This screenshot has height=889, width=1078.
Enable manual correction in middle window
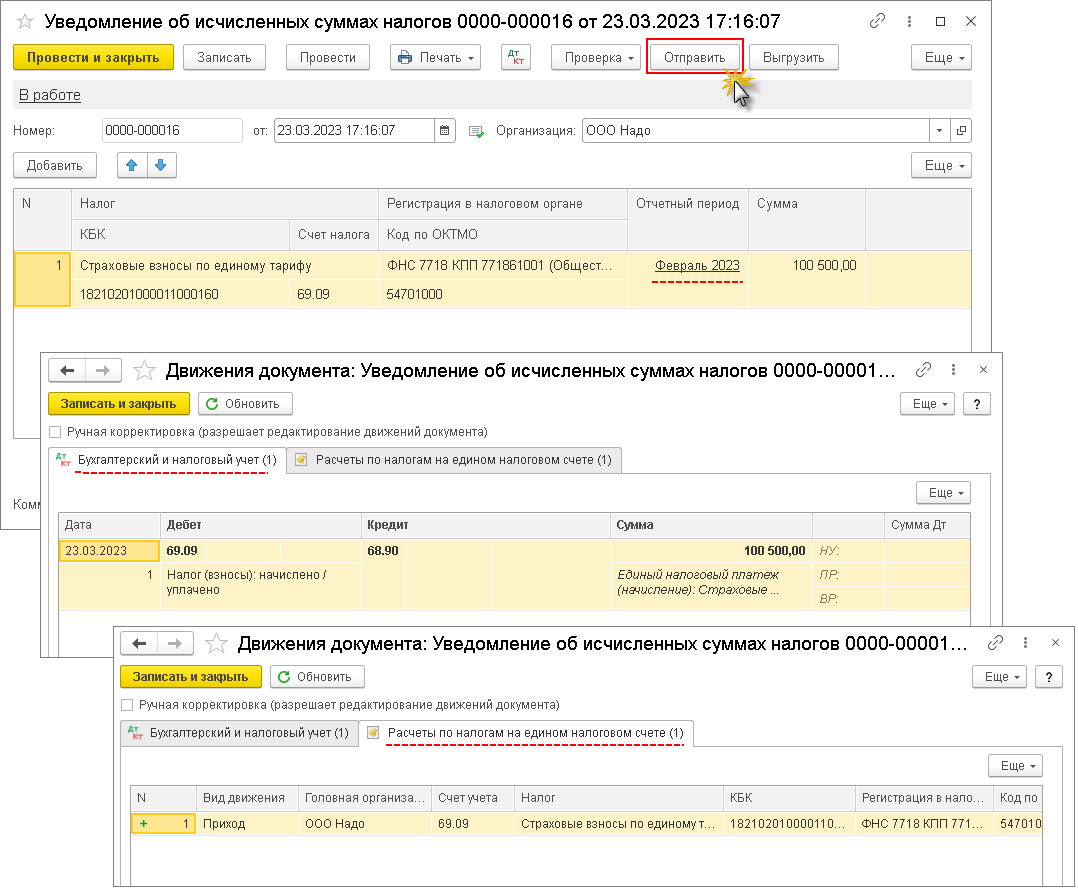click(x=56, y=432)
